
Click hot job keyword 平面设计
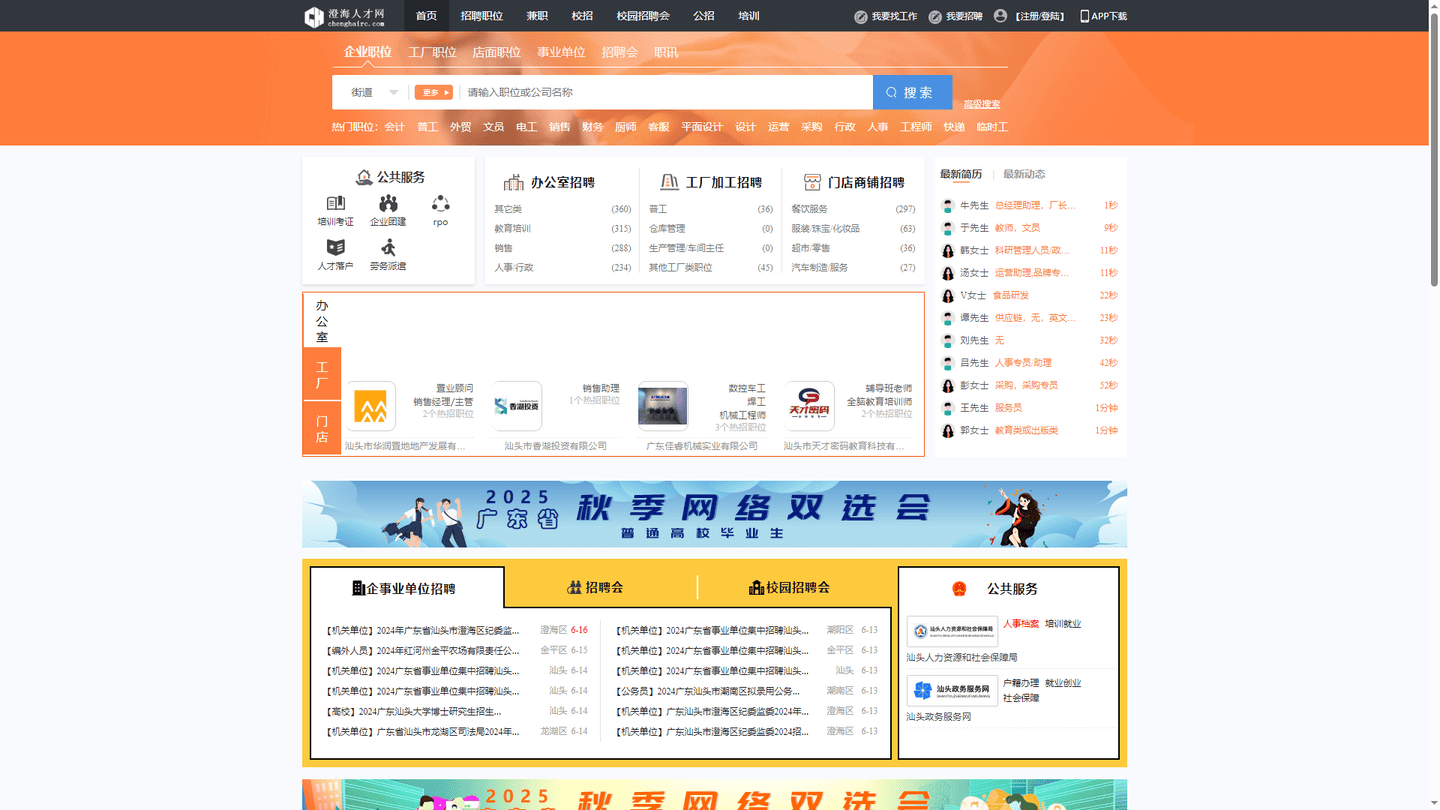coord(702,127)
